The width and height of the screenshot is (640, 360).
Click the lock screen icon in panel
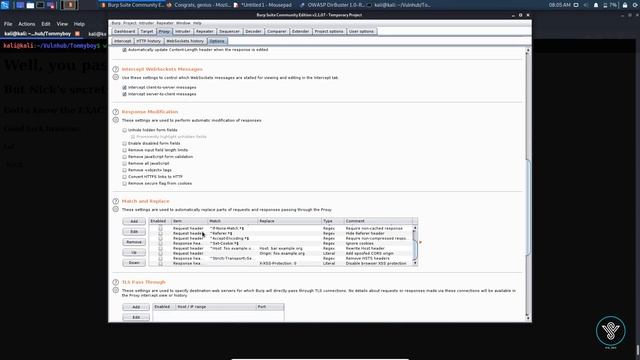pyautogui.click(x=624, y=5)
